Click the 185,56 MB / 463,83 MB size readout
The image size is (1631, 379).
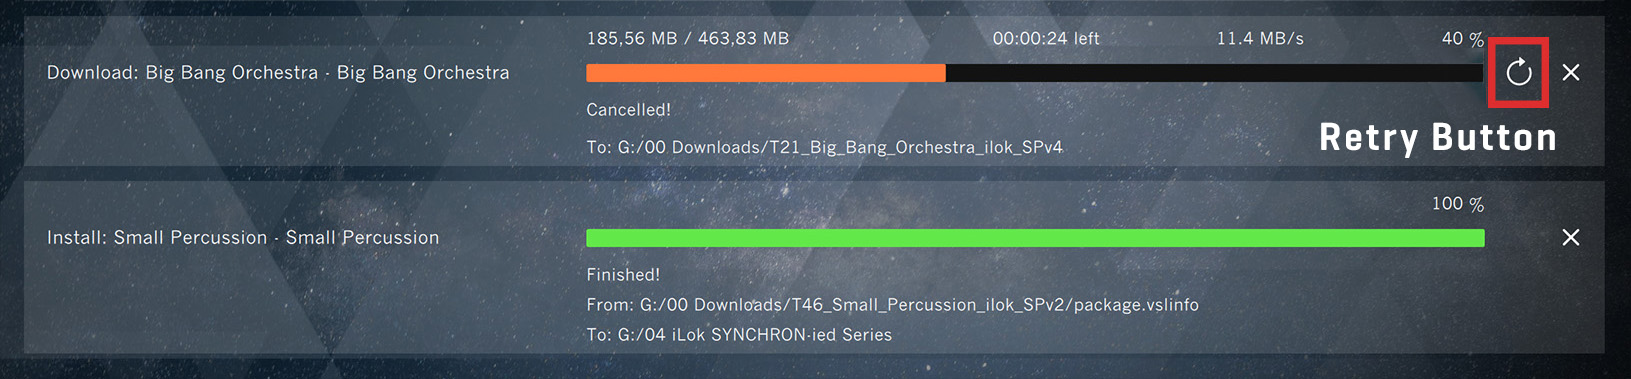point(688,39)
